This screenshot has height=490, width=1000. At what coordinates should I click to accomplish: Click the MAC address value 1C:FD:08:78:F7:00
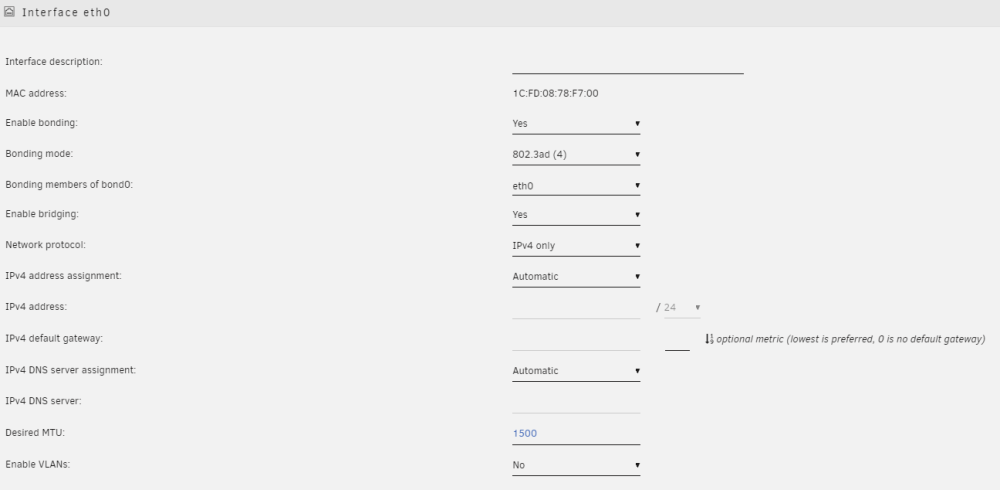point(555,94)
